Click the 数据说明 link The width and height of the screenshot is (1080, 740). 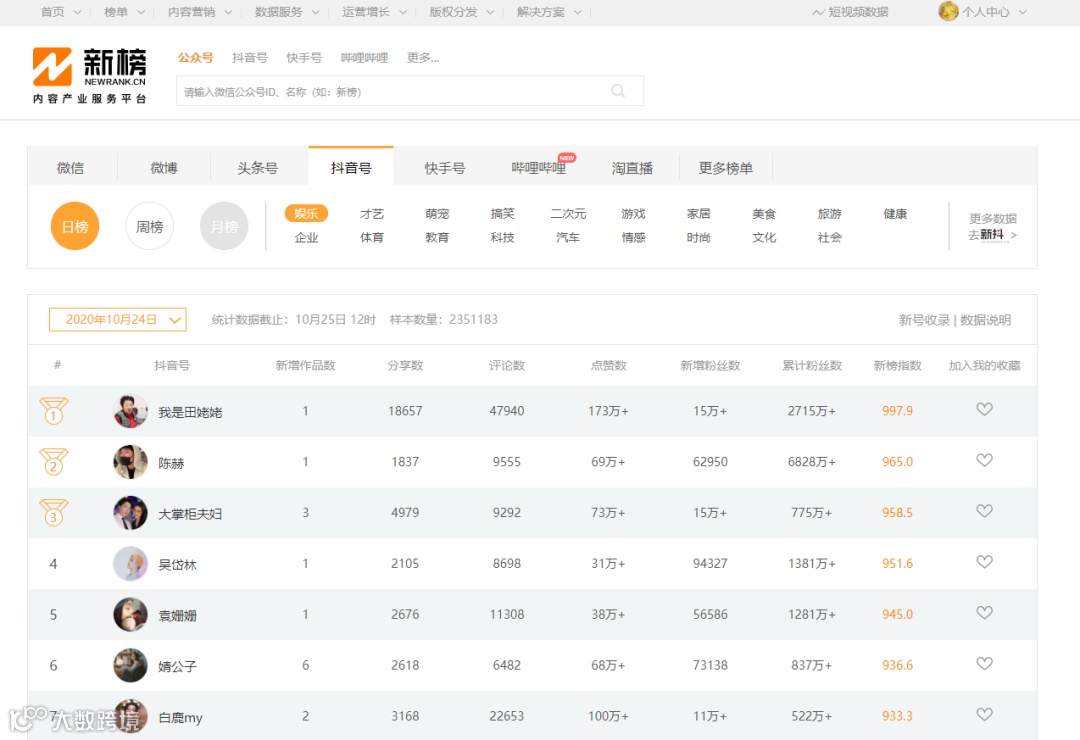click(x=985, y=320)
